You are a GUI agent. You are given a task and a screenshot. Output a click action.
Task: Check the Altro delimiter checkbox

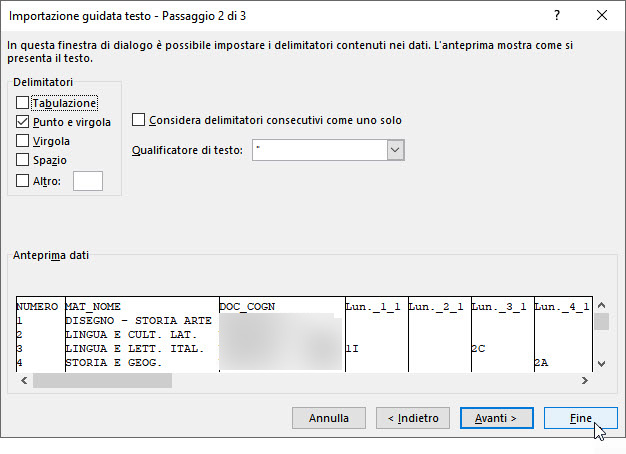coord(22,181)
